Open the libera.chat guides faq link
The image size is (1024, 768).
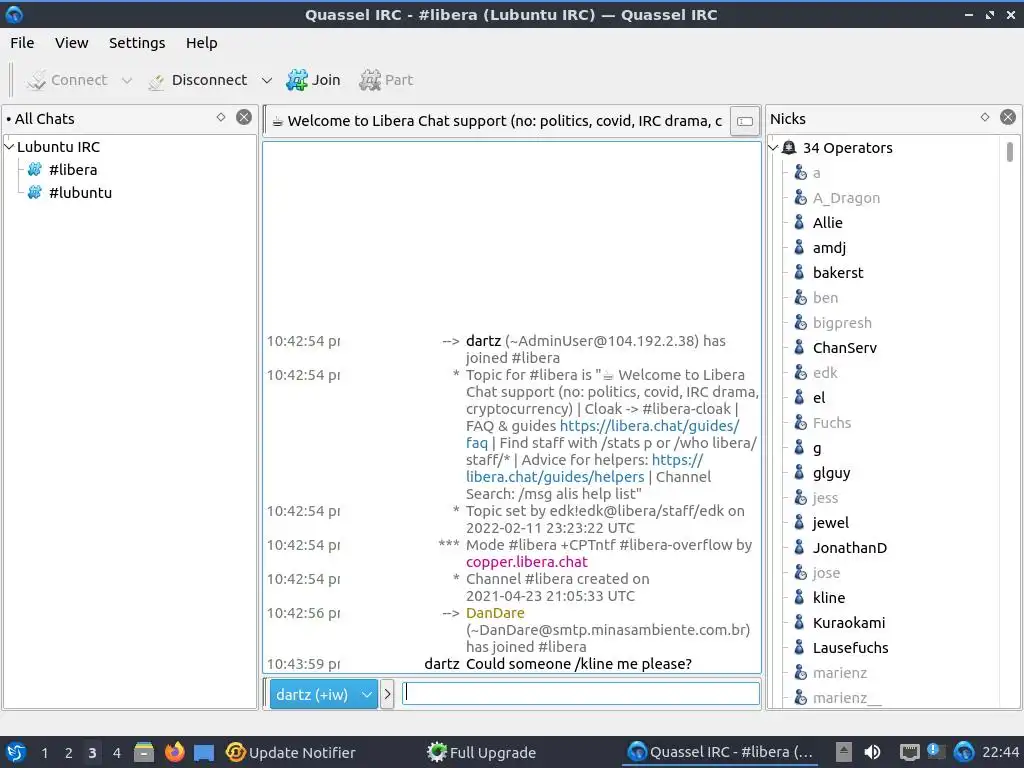pyautogui.click(x=649, y=426)
